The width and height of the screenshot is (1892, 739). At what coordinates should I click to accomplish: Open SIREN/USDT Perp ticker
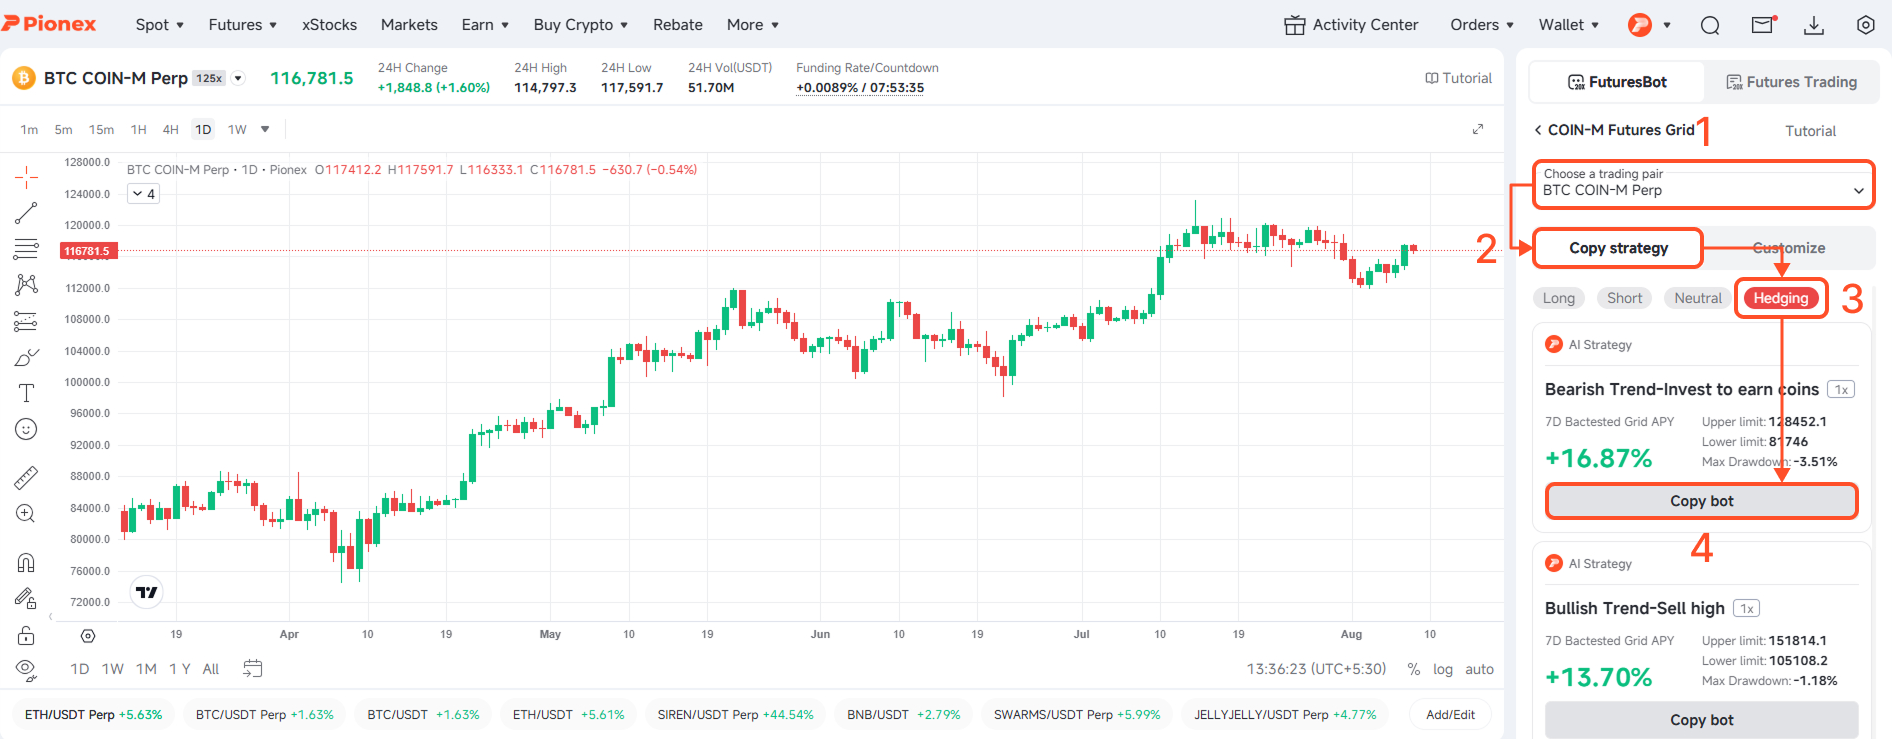[x=735, y=714]
